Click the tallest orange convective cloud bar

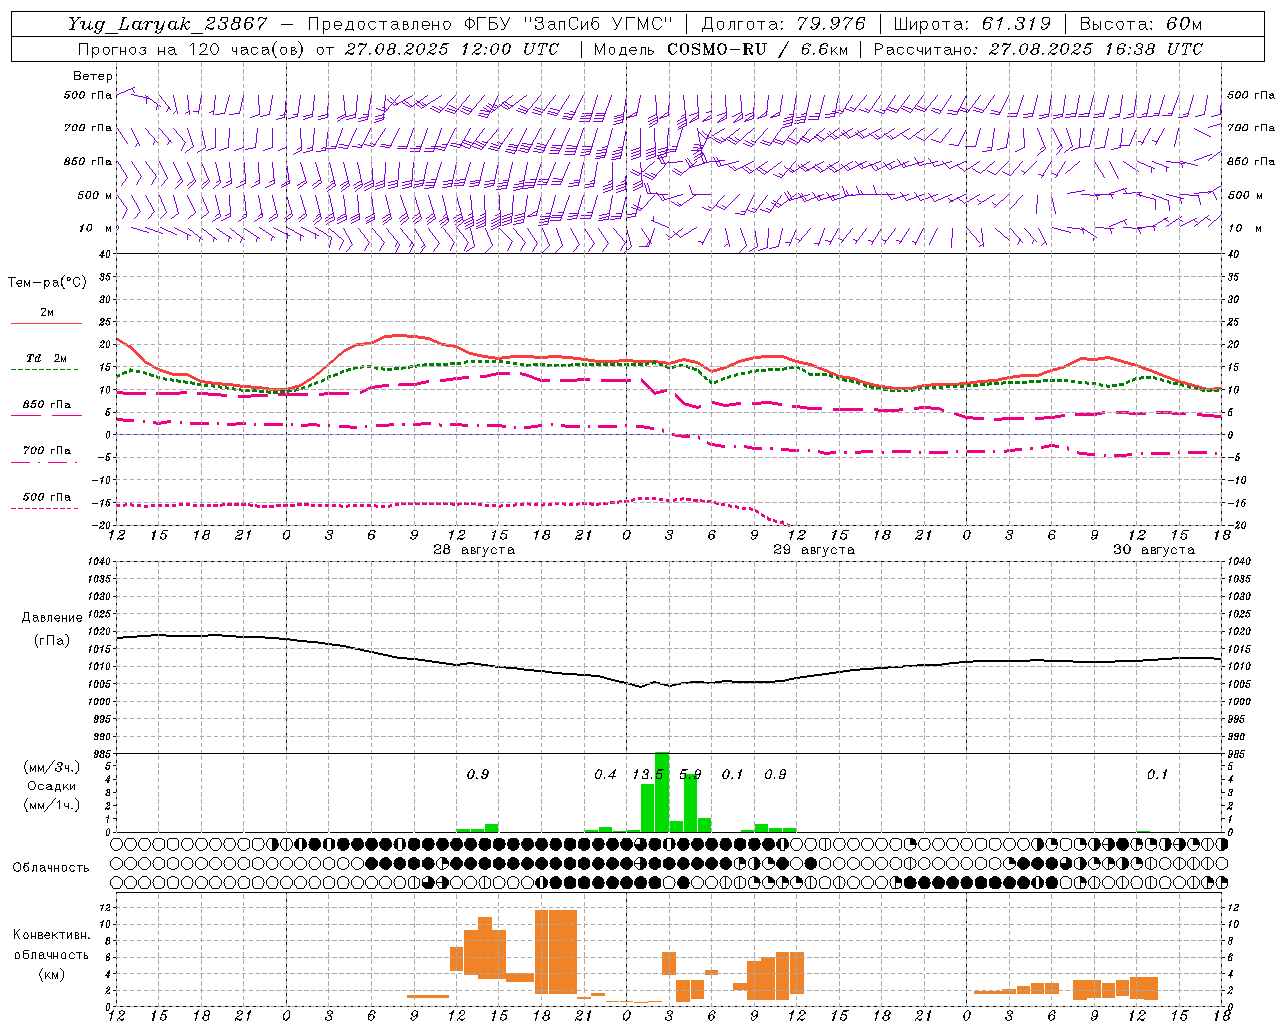(556, 952)
